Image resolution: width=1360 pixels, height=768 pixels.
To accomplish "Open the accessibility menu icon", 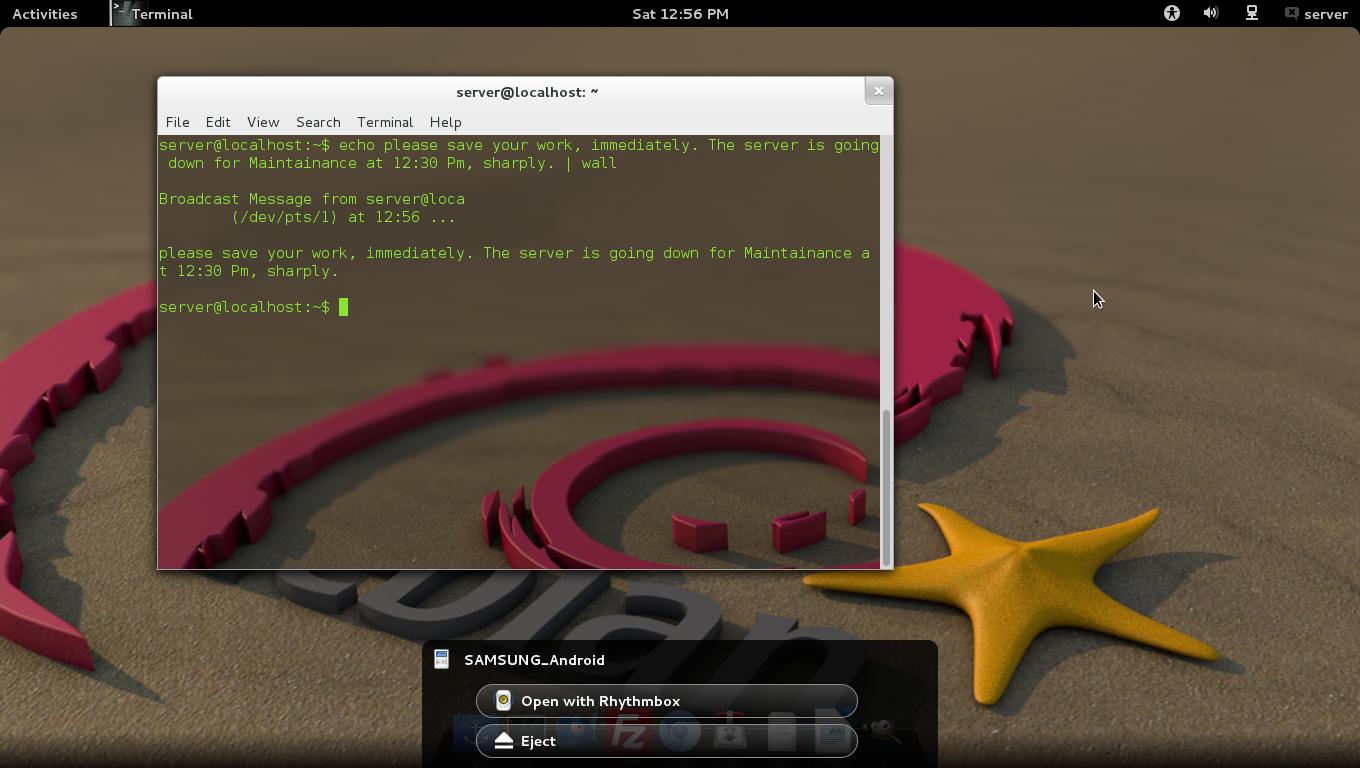I will click(x=1171, y=14).
